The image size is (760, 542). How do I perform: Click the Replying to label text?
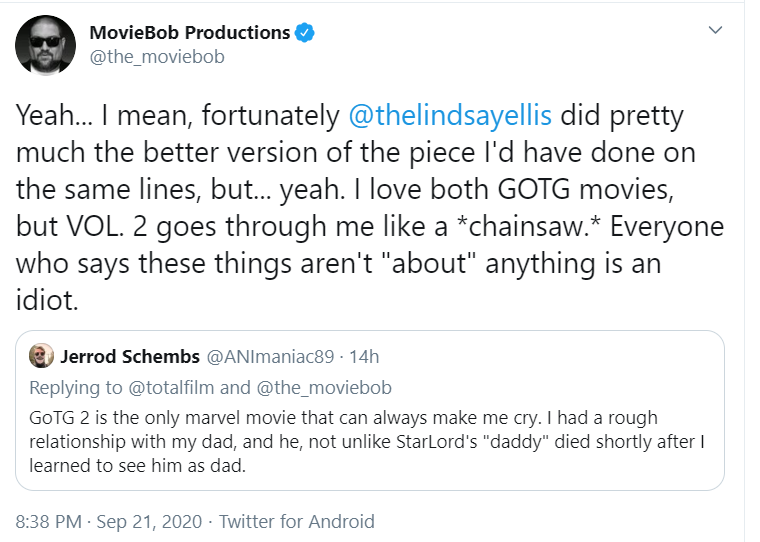click(76, 387)
